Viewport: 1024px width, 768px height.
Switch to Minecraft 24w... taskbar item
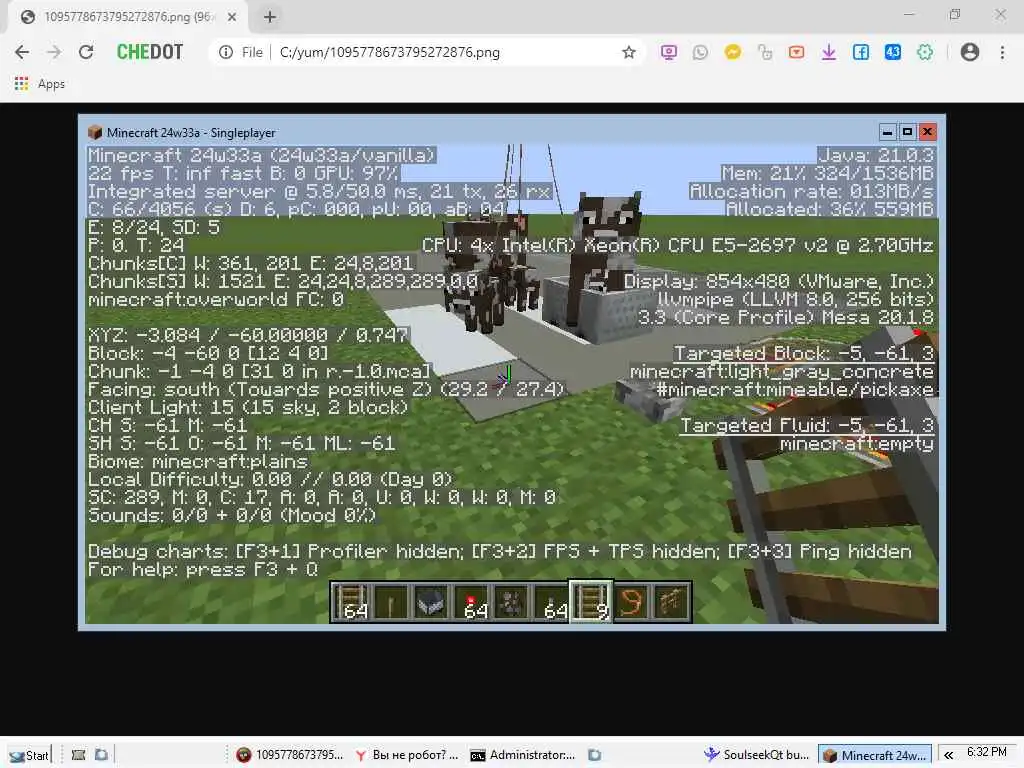coord(875,755)
